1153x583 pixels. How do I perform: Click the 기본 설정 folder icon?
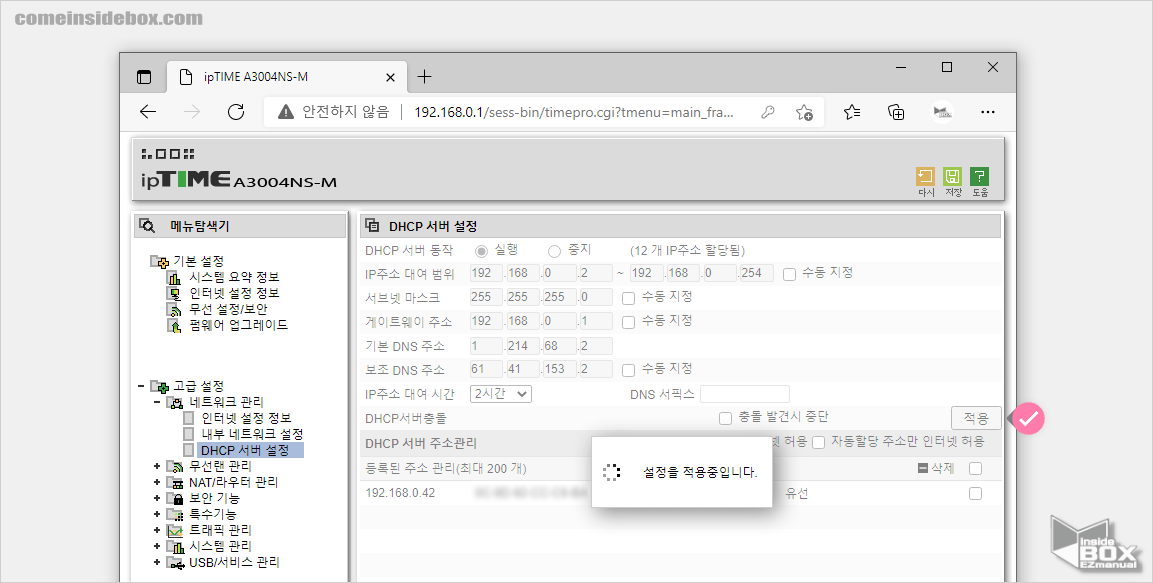[x=160, y=261]
